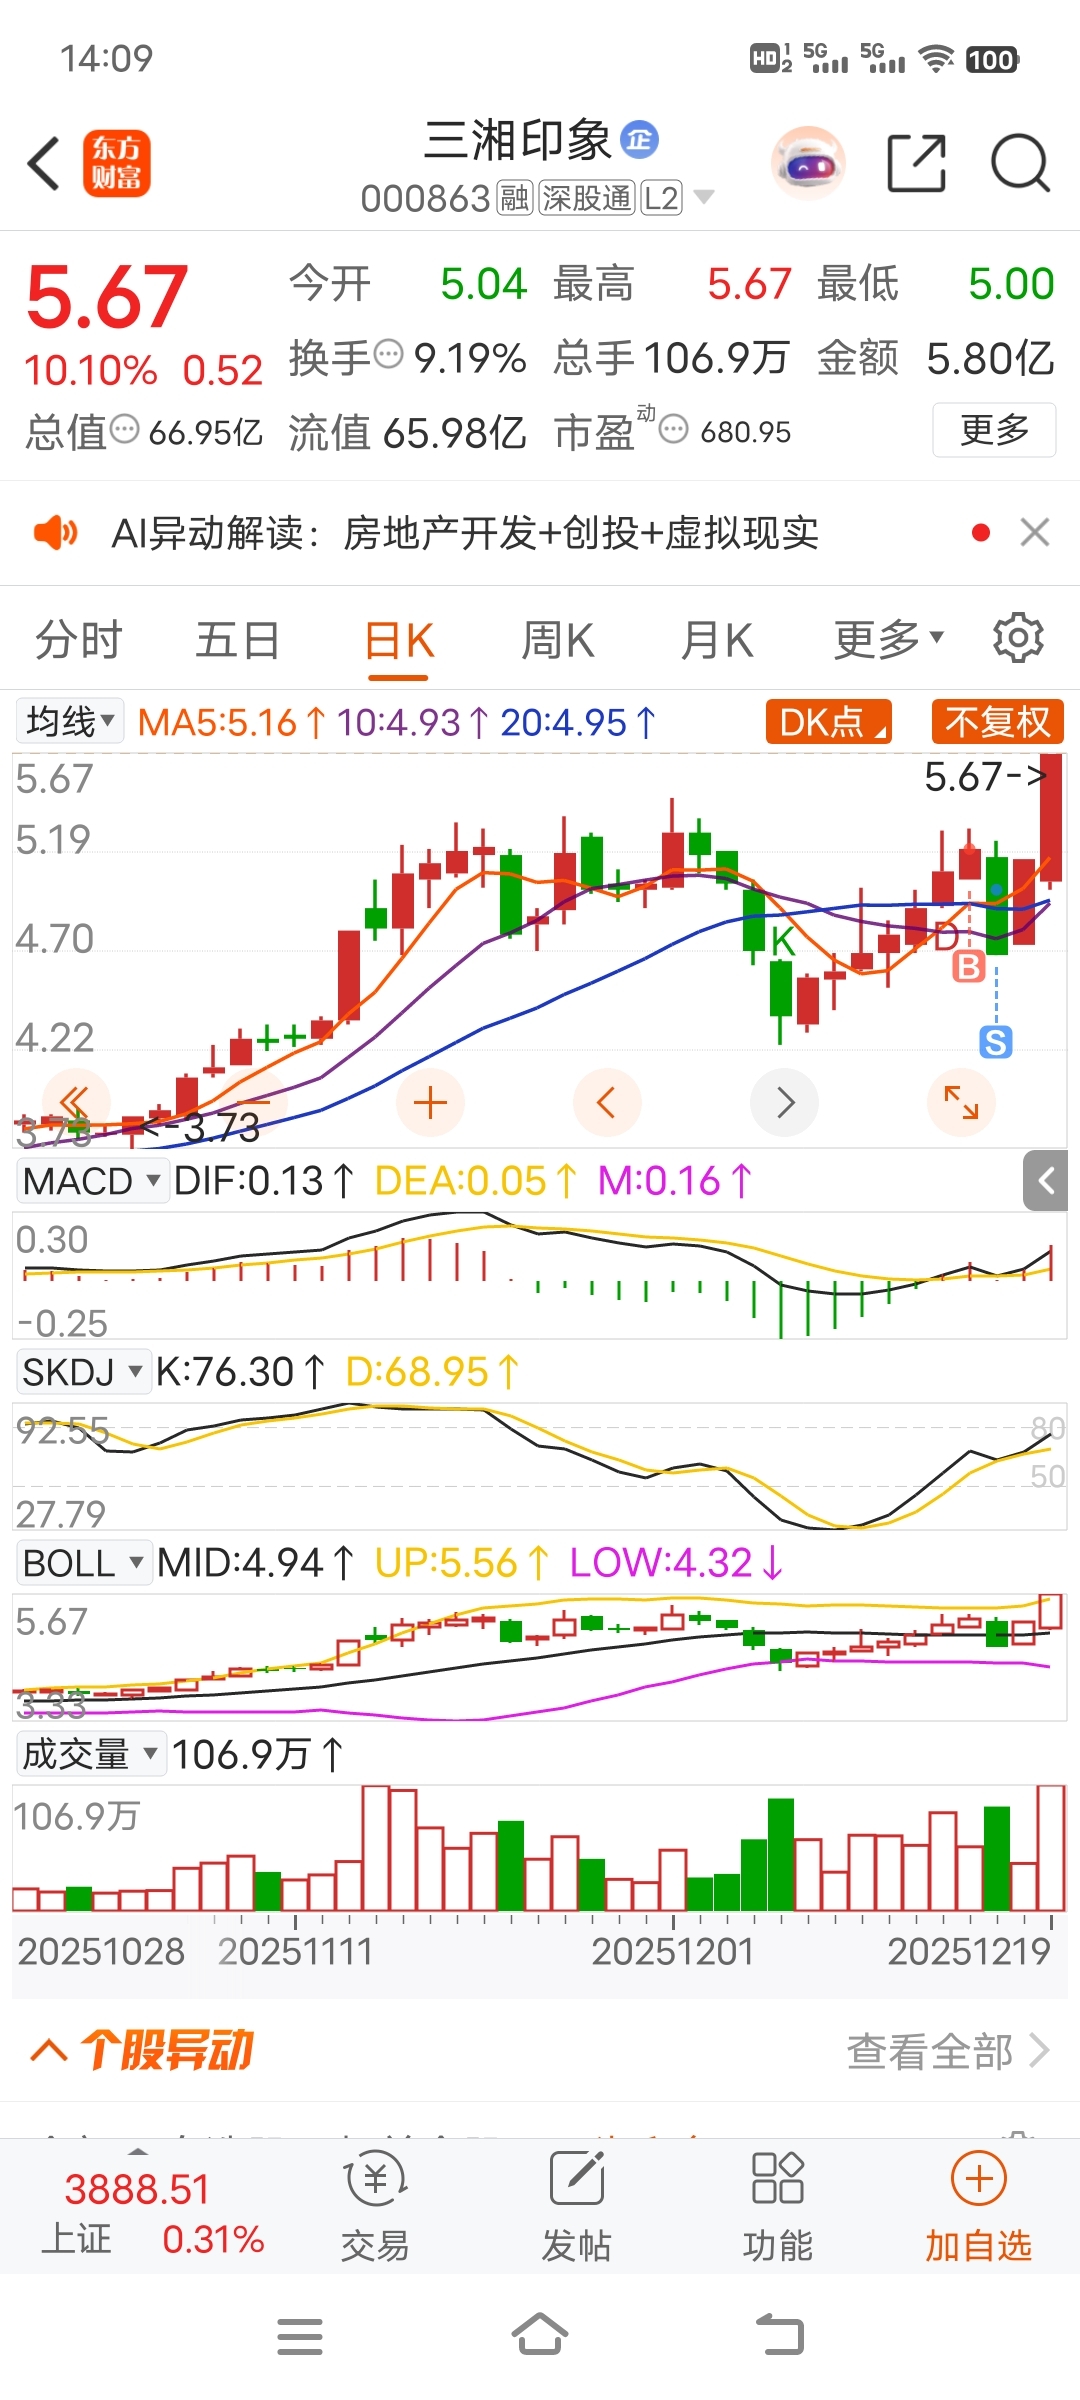
Task: Tap 融 margin tag beside stock code
Action: click(x=514, y=198)
